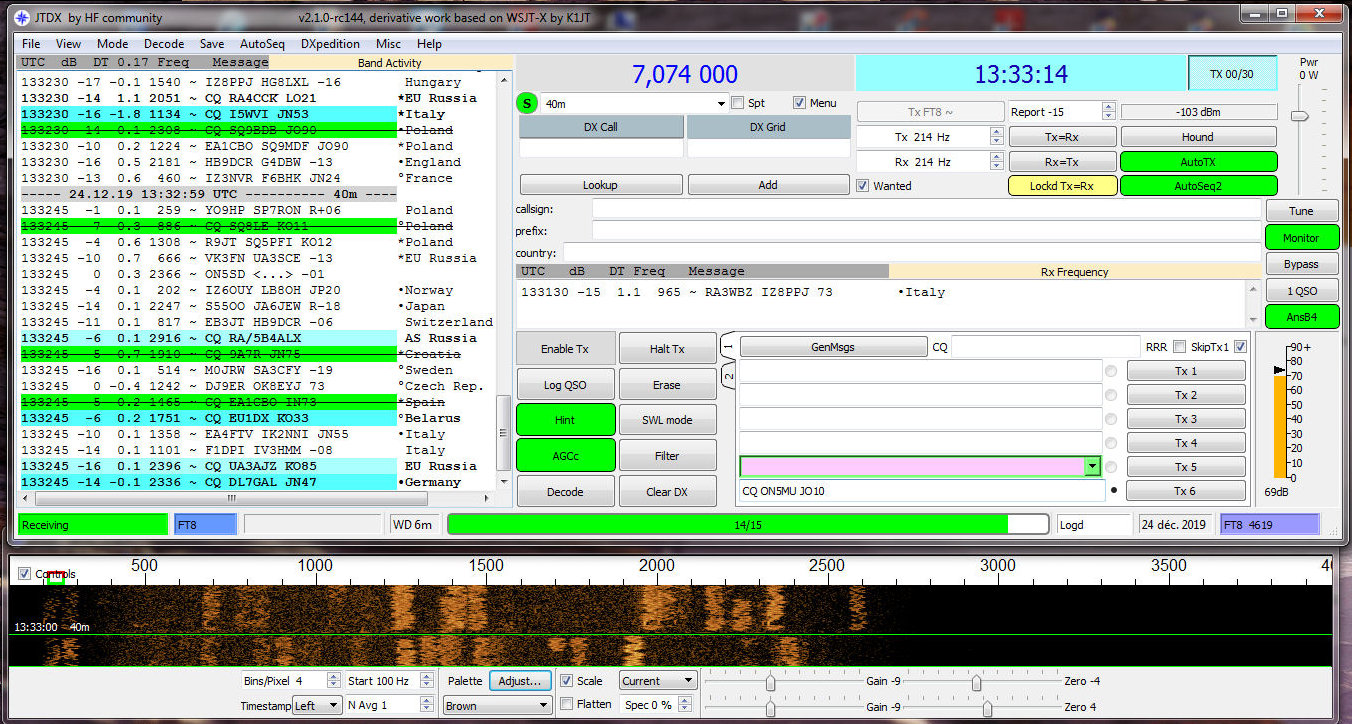Toggle the green AGCc button

tap(565, 456)
